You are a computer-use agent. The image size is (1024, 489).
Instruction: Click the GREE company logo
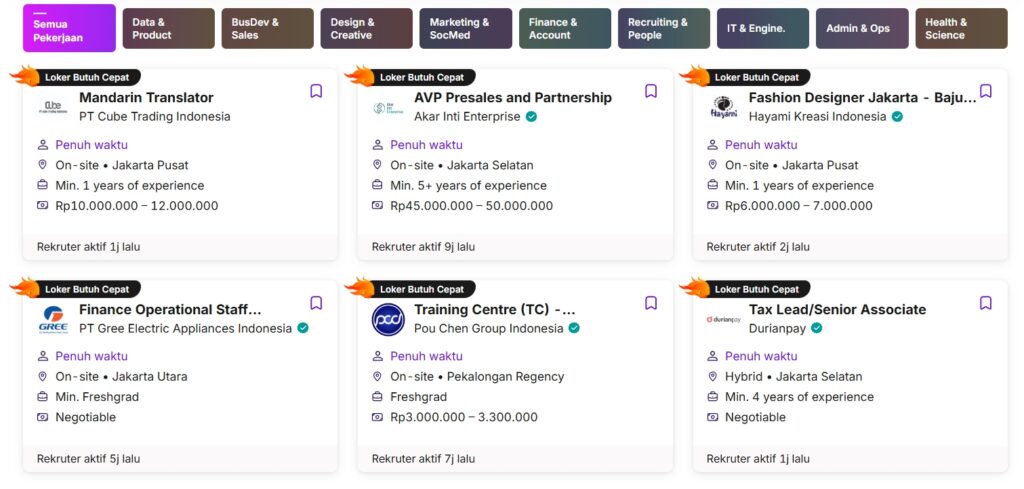(x=53, y=319)
